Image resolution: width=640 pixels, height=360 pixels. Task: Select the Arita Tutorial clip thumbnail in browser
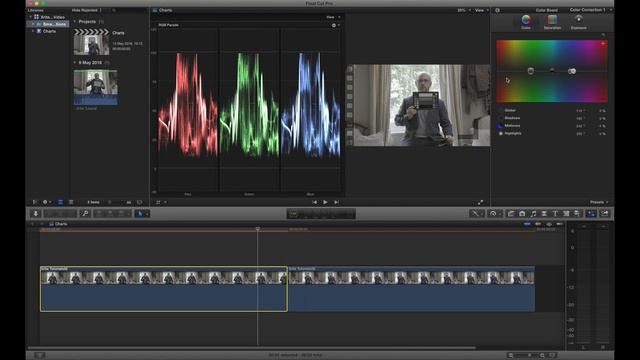coord(96,87)
